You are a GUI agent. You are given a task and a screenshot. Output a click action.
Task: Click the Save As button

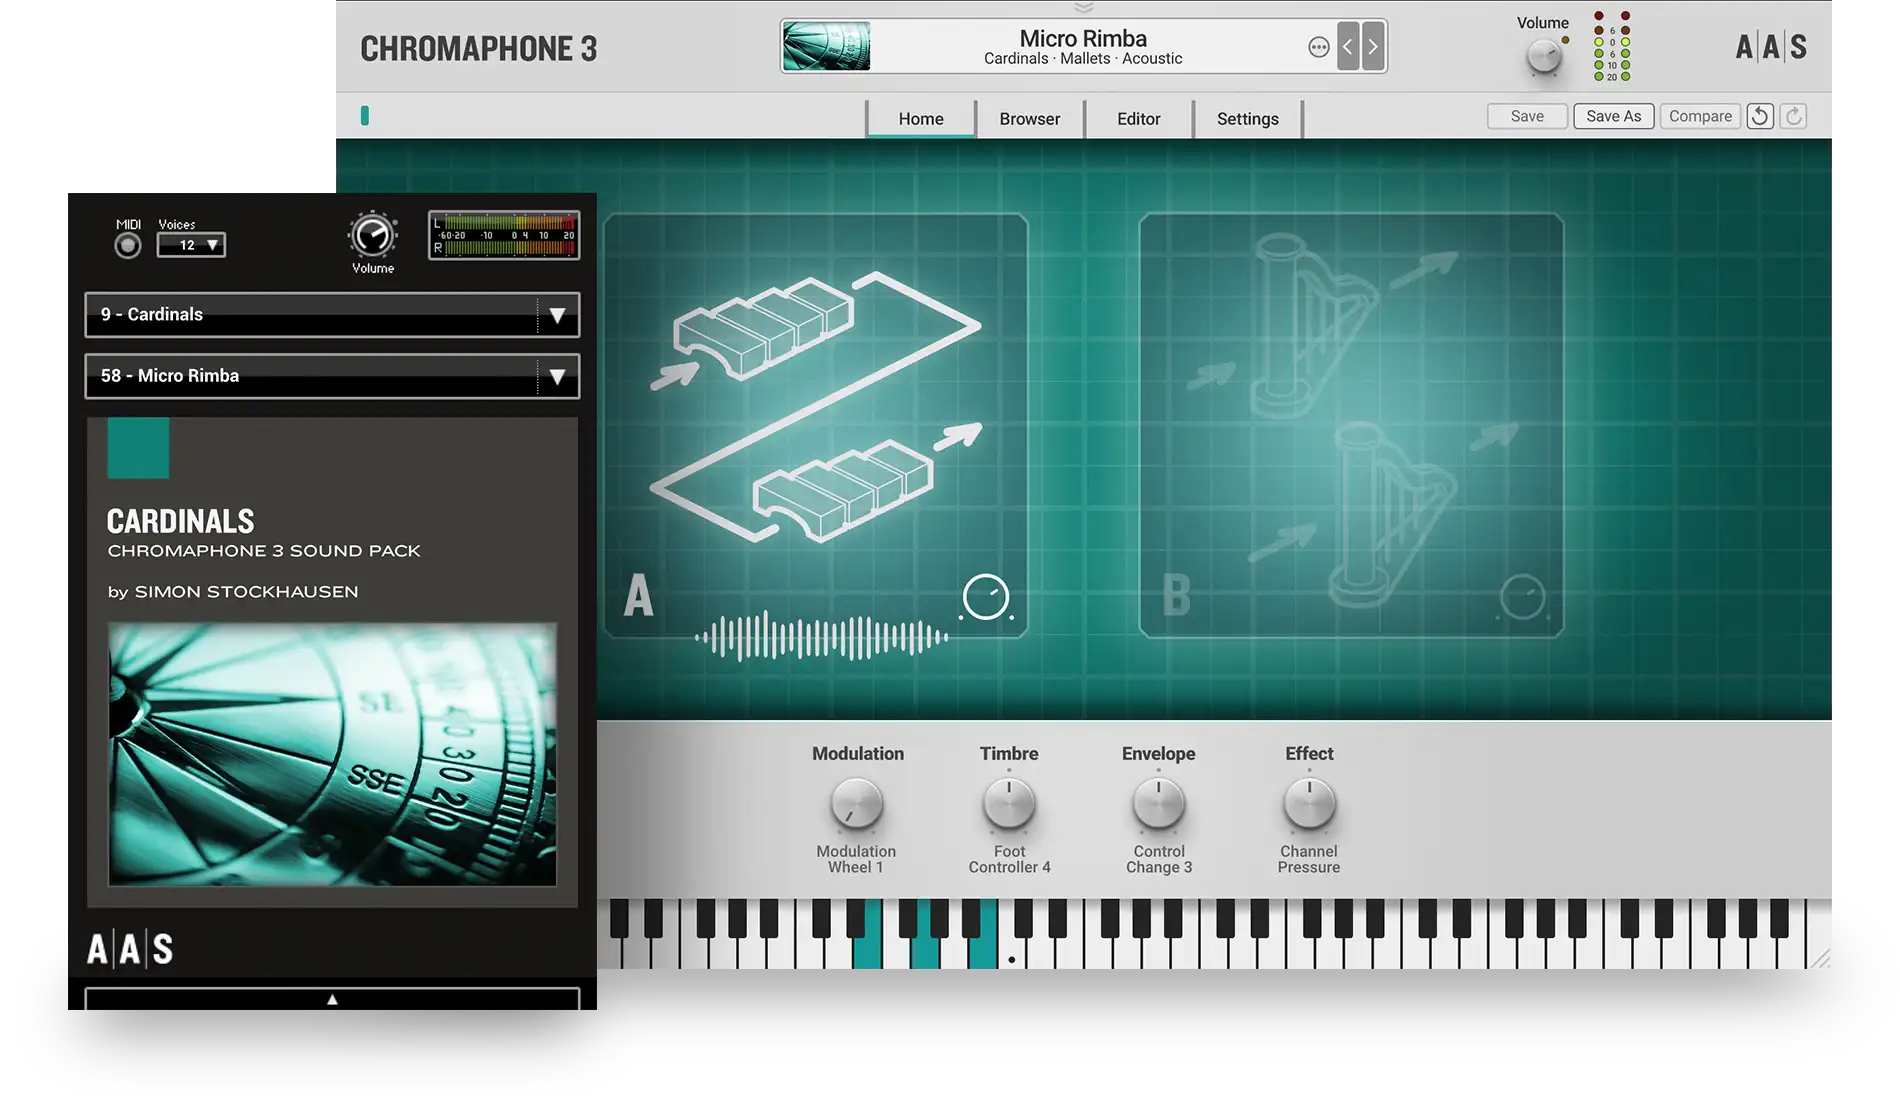1613,116
